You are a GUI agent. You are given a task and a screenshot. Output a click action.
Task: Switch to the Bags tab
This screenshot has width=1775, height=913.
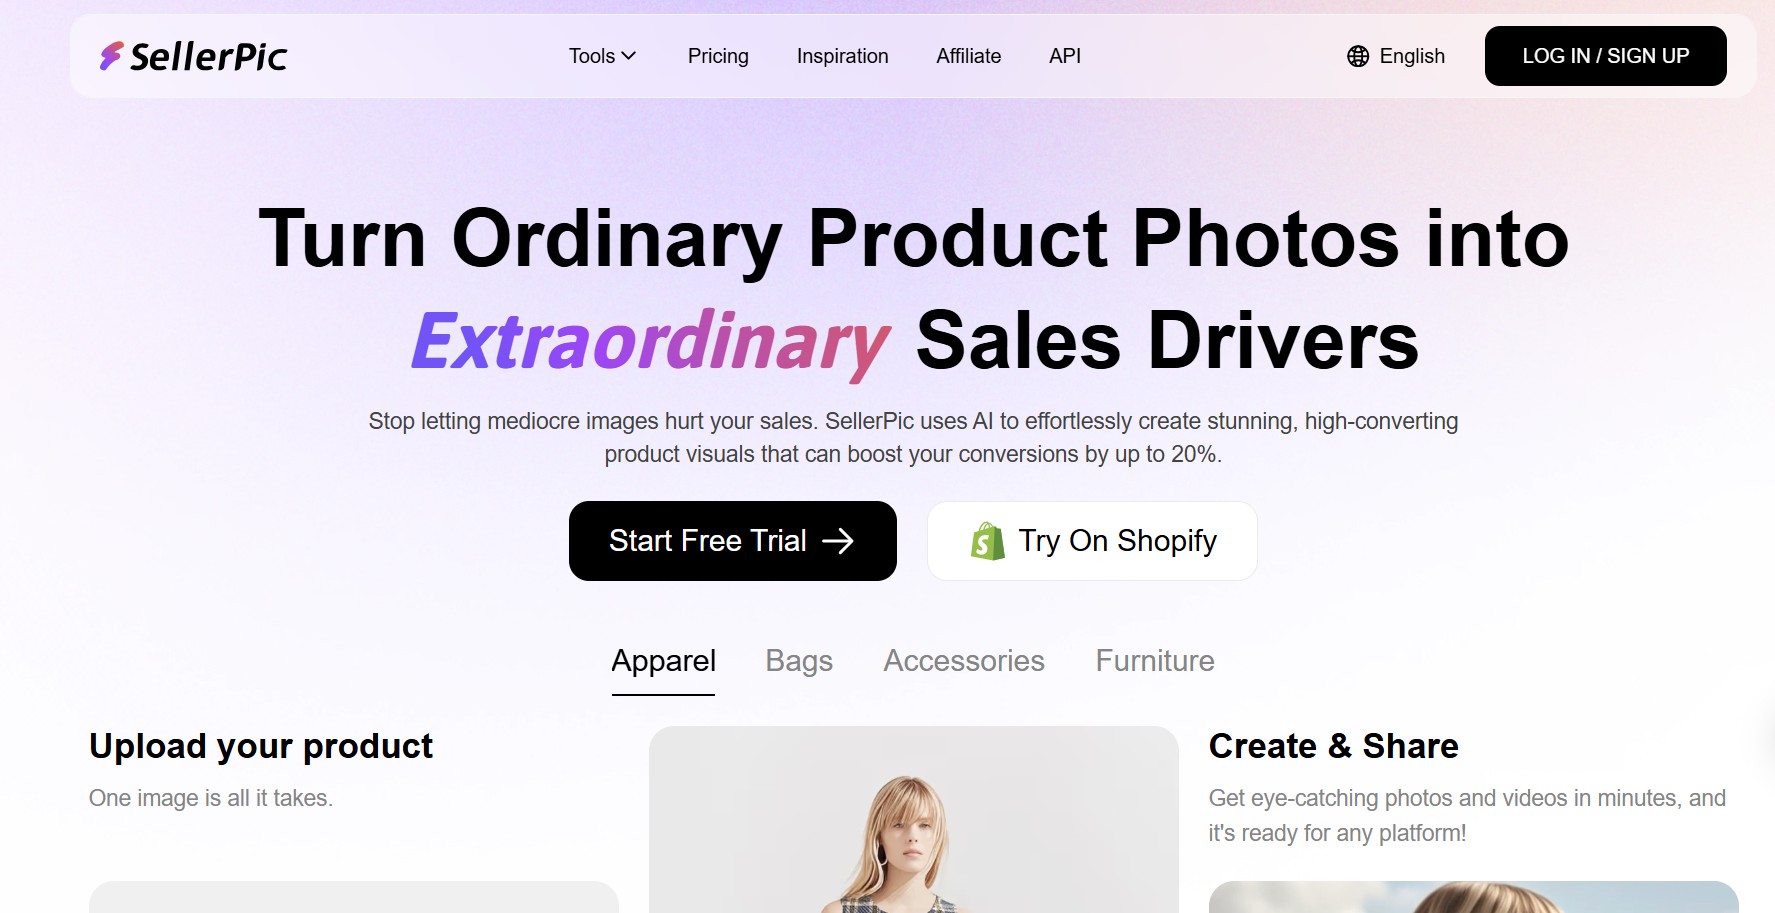(799, 661)
